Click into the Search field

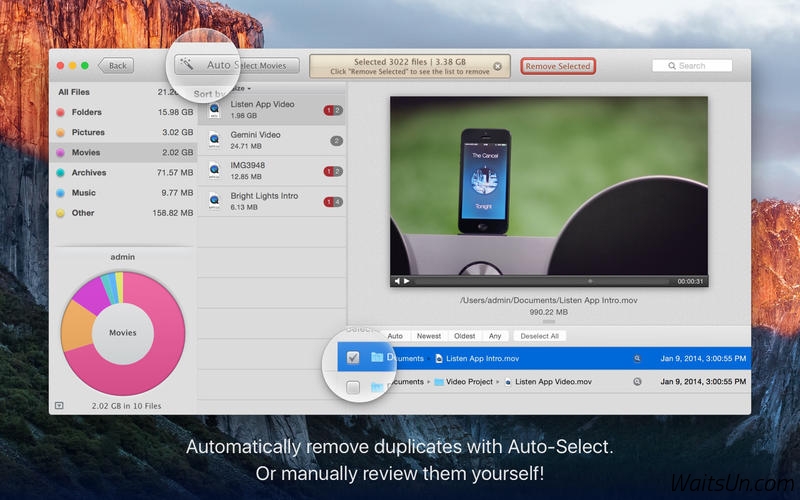click(692, 66)
